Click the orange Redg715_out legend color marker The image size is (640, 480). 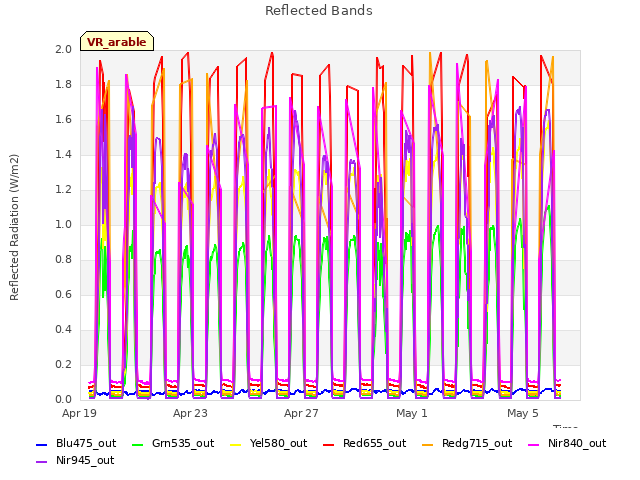[x=427, y=445]
